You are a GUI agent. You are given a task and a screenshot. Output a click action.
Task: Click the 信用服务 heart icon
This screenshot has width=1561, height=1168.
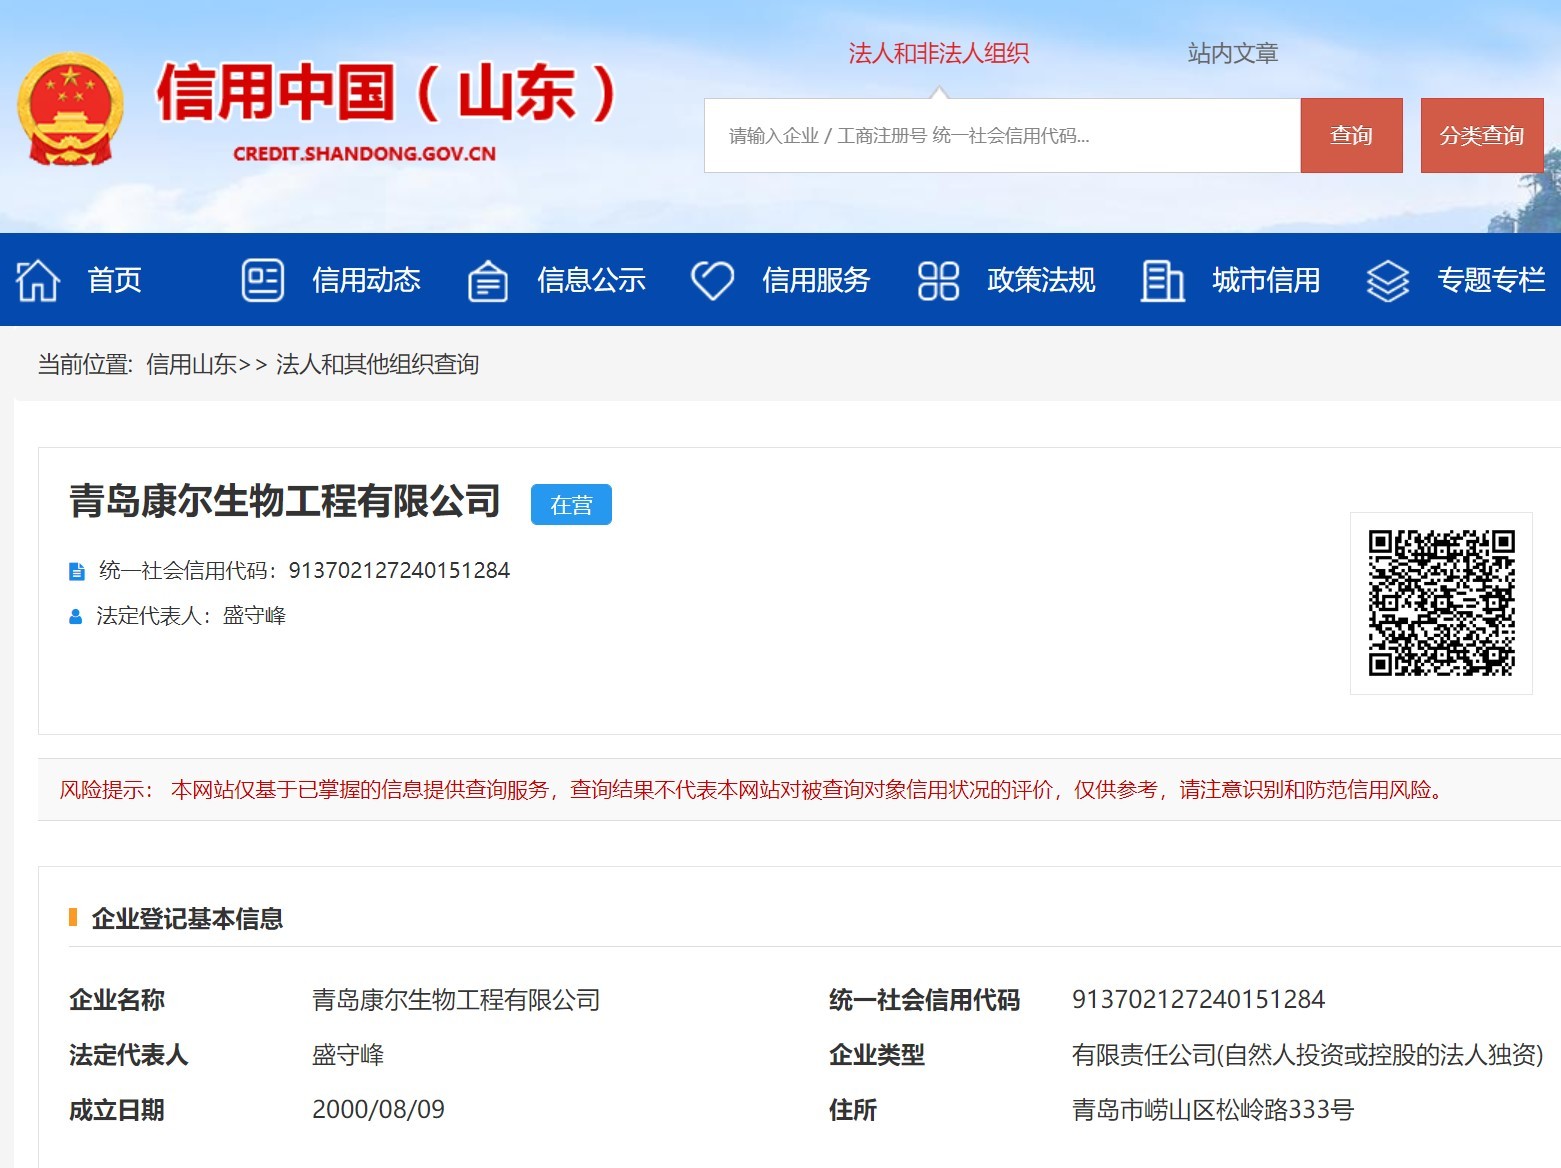pyautogui.click(x=713, y=280)
